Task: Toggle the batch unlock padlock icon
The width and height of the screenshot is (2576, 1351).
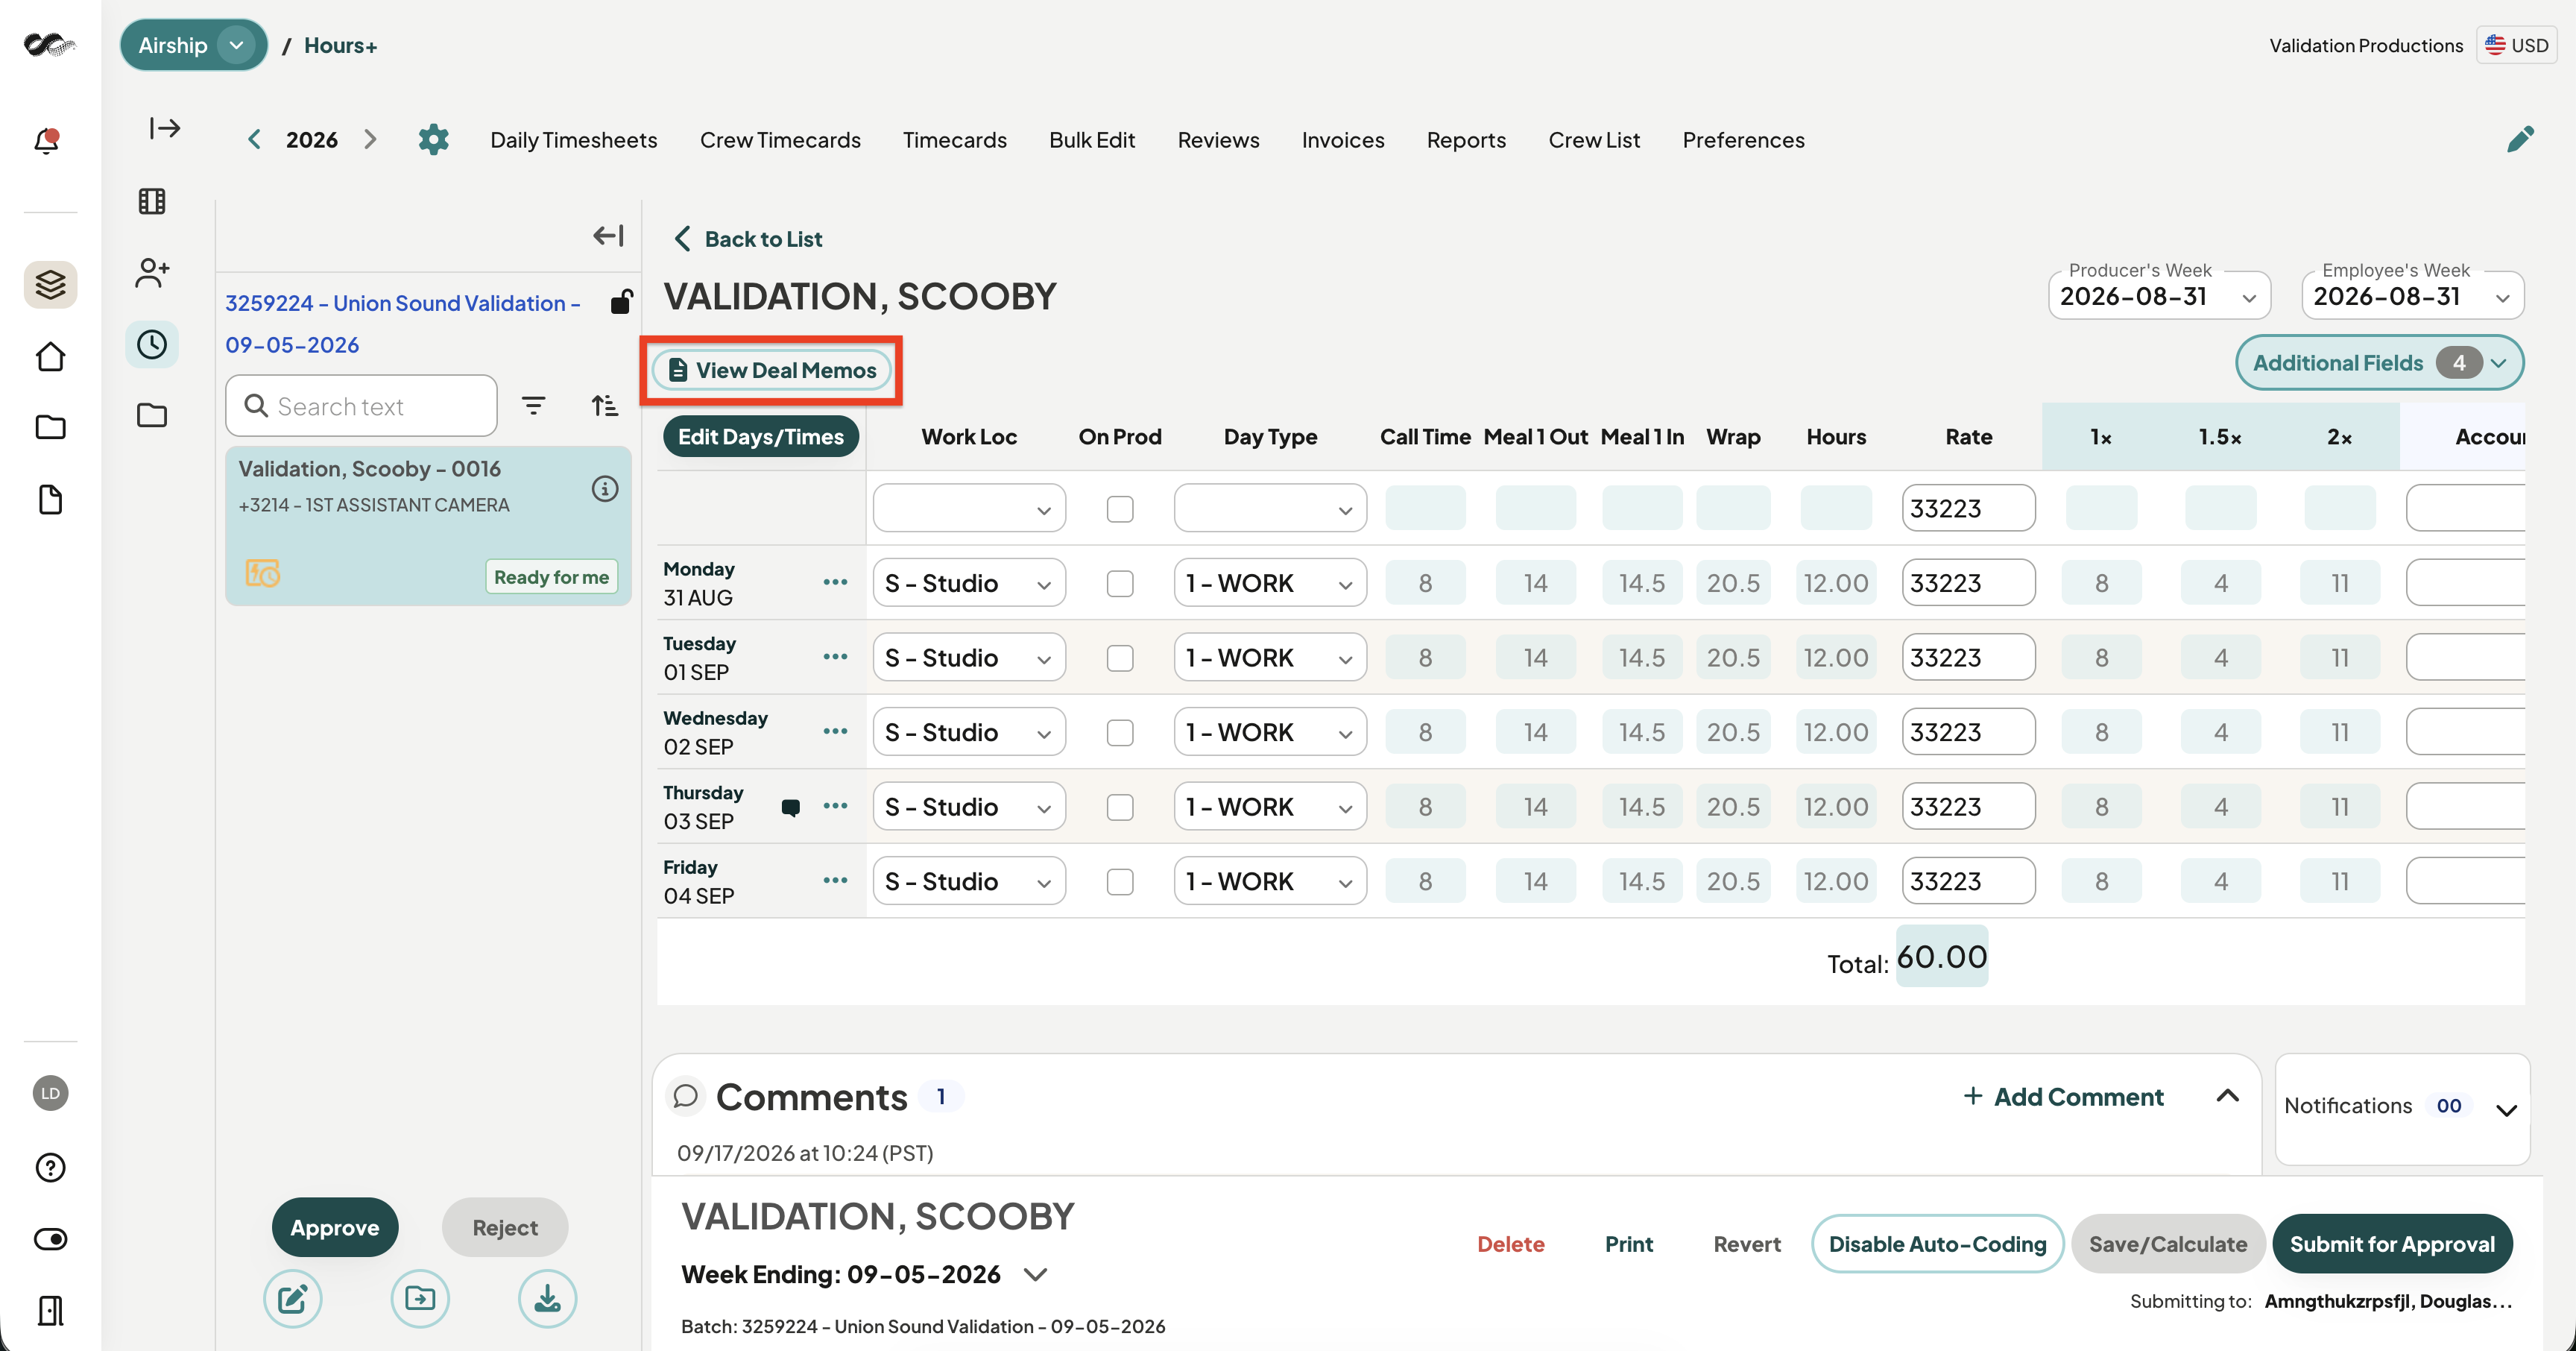Action: [x=621, y=301]
